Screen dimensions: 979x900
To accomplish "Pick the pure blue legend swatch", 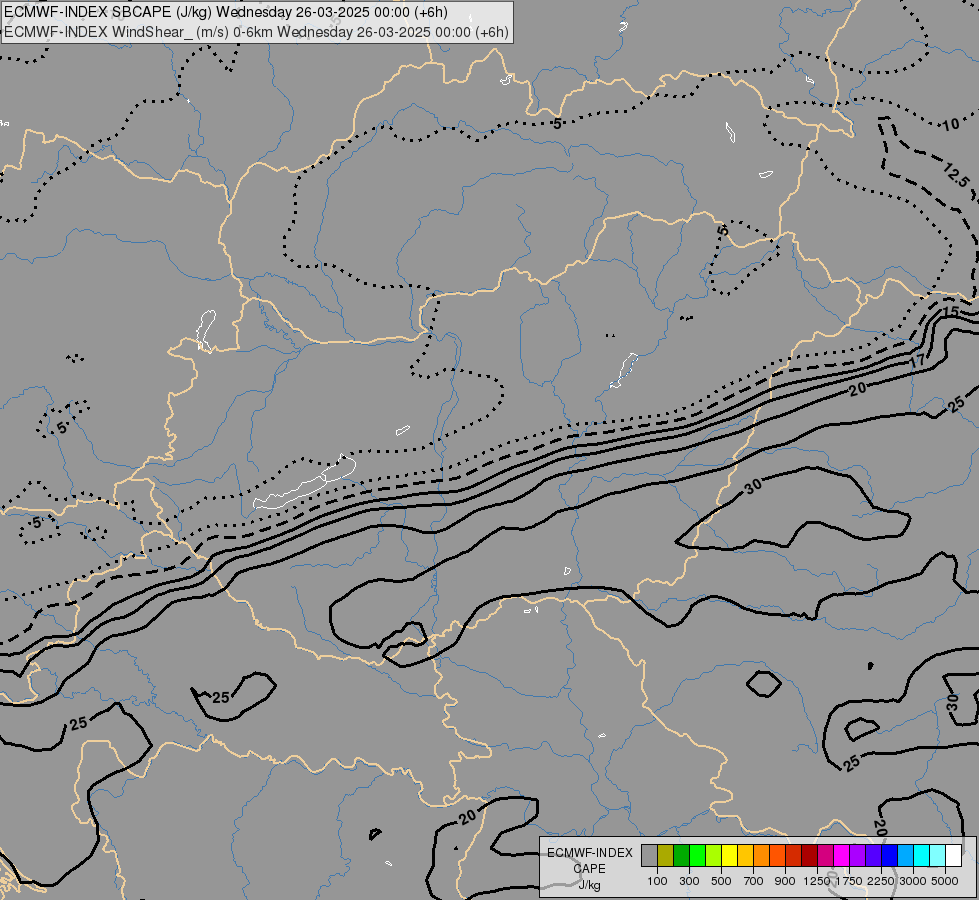I will click(x=890, y=856).
